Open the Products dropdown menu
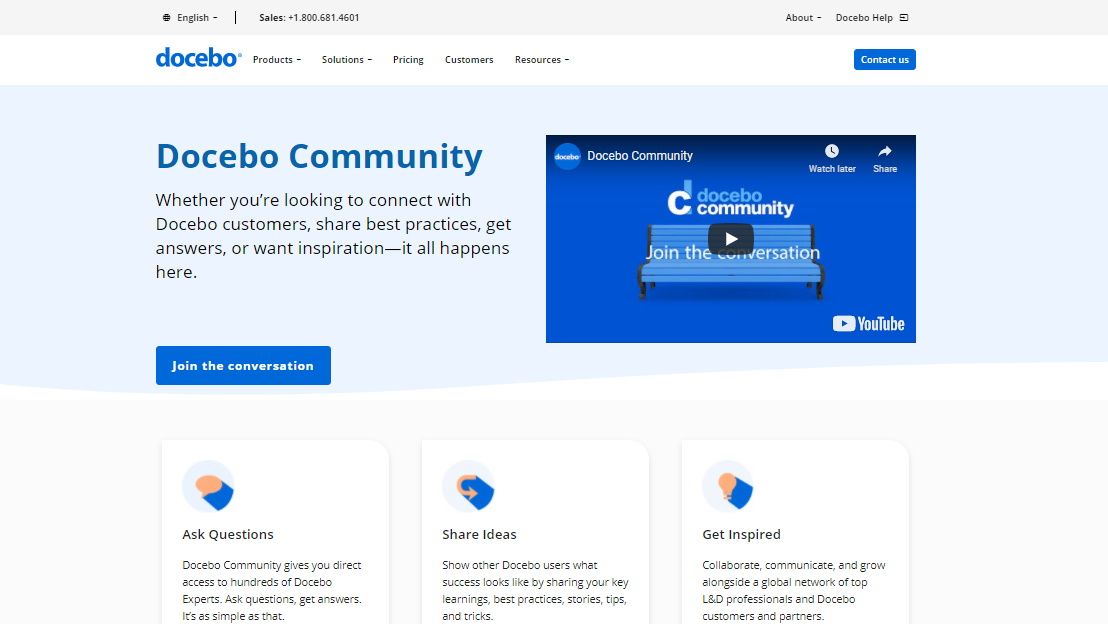Screen dimensions: 1108x624 tap(276, 59)
